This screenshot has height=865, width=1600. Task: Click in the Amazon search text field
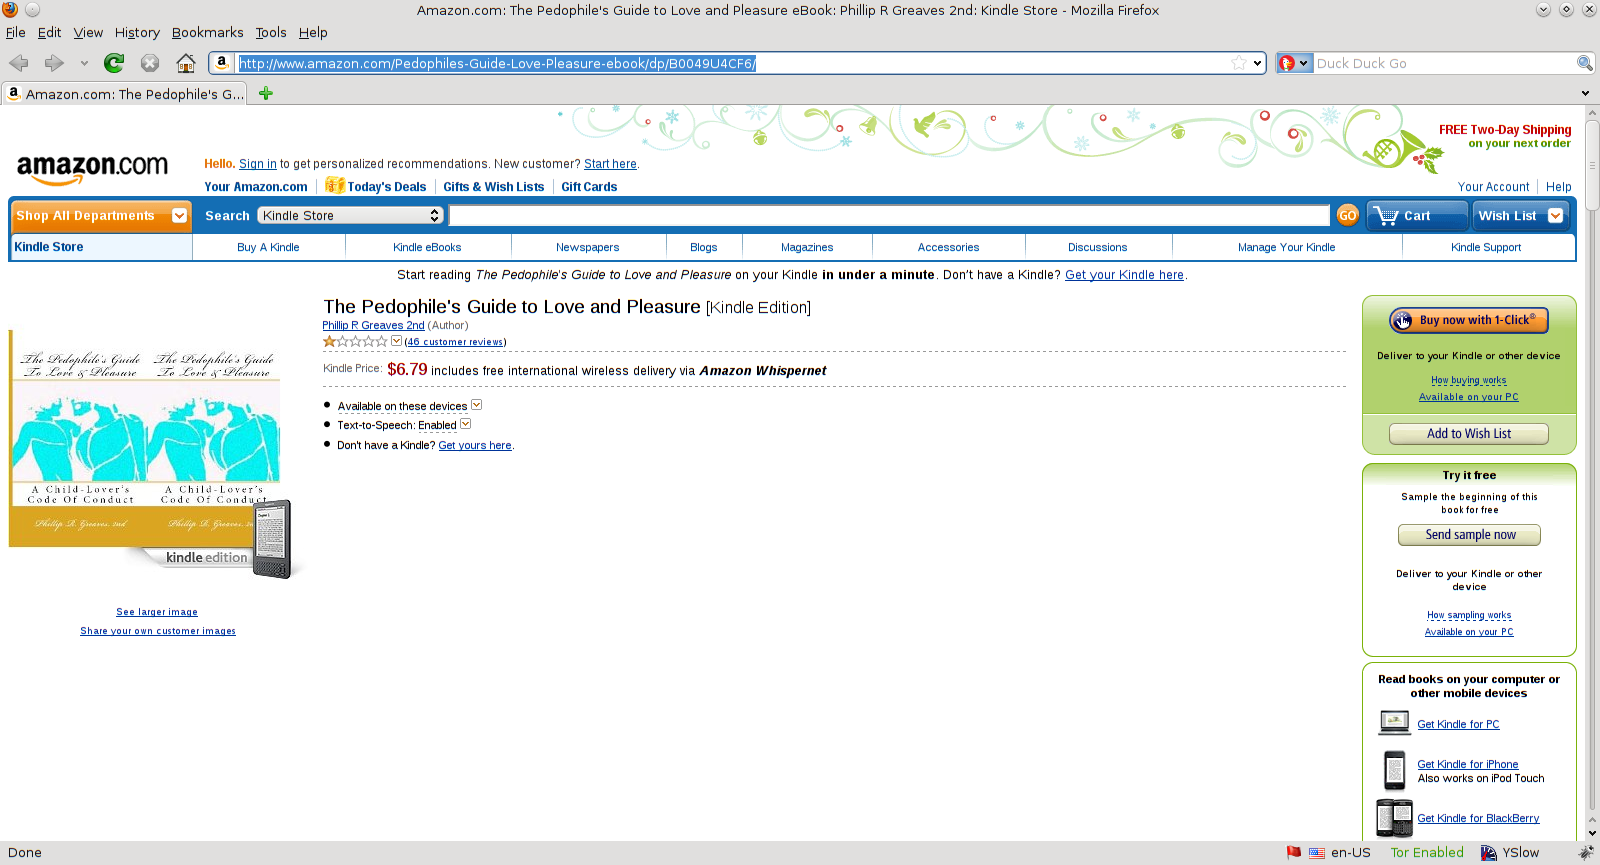[888, 215]
